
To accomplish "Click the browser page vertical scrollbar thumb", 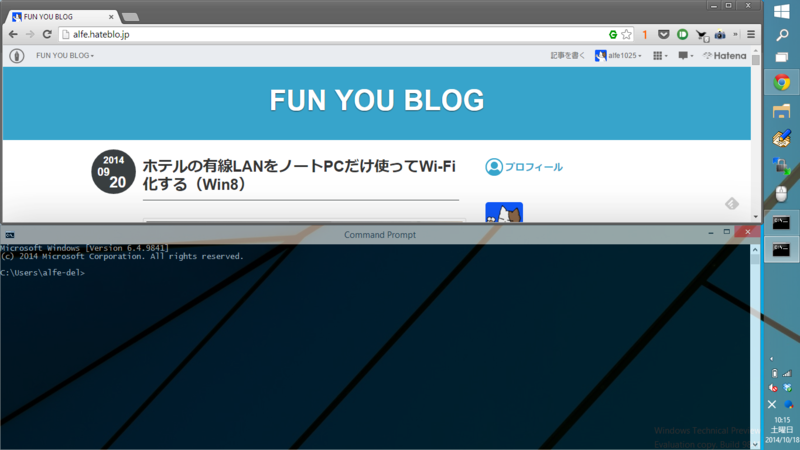I will coord(756,59).
